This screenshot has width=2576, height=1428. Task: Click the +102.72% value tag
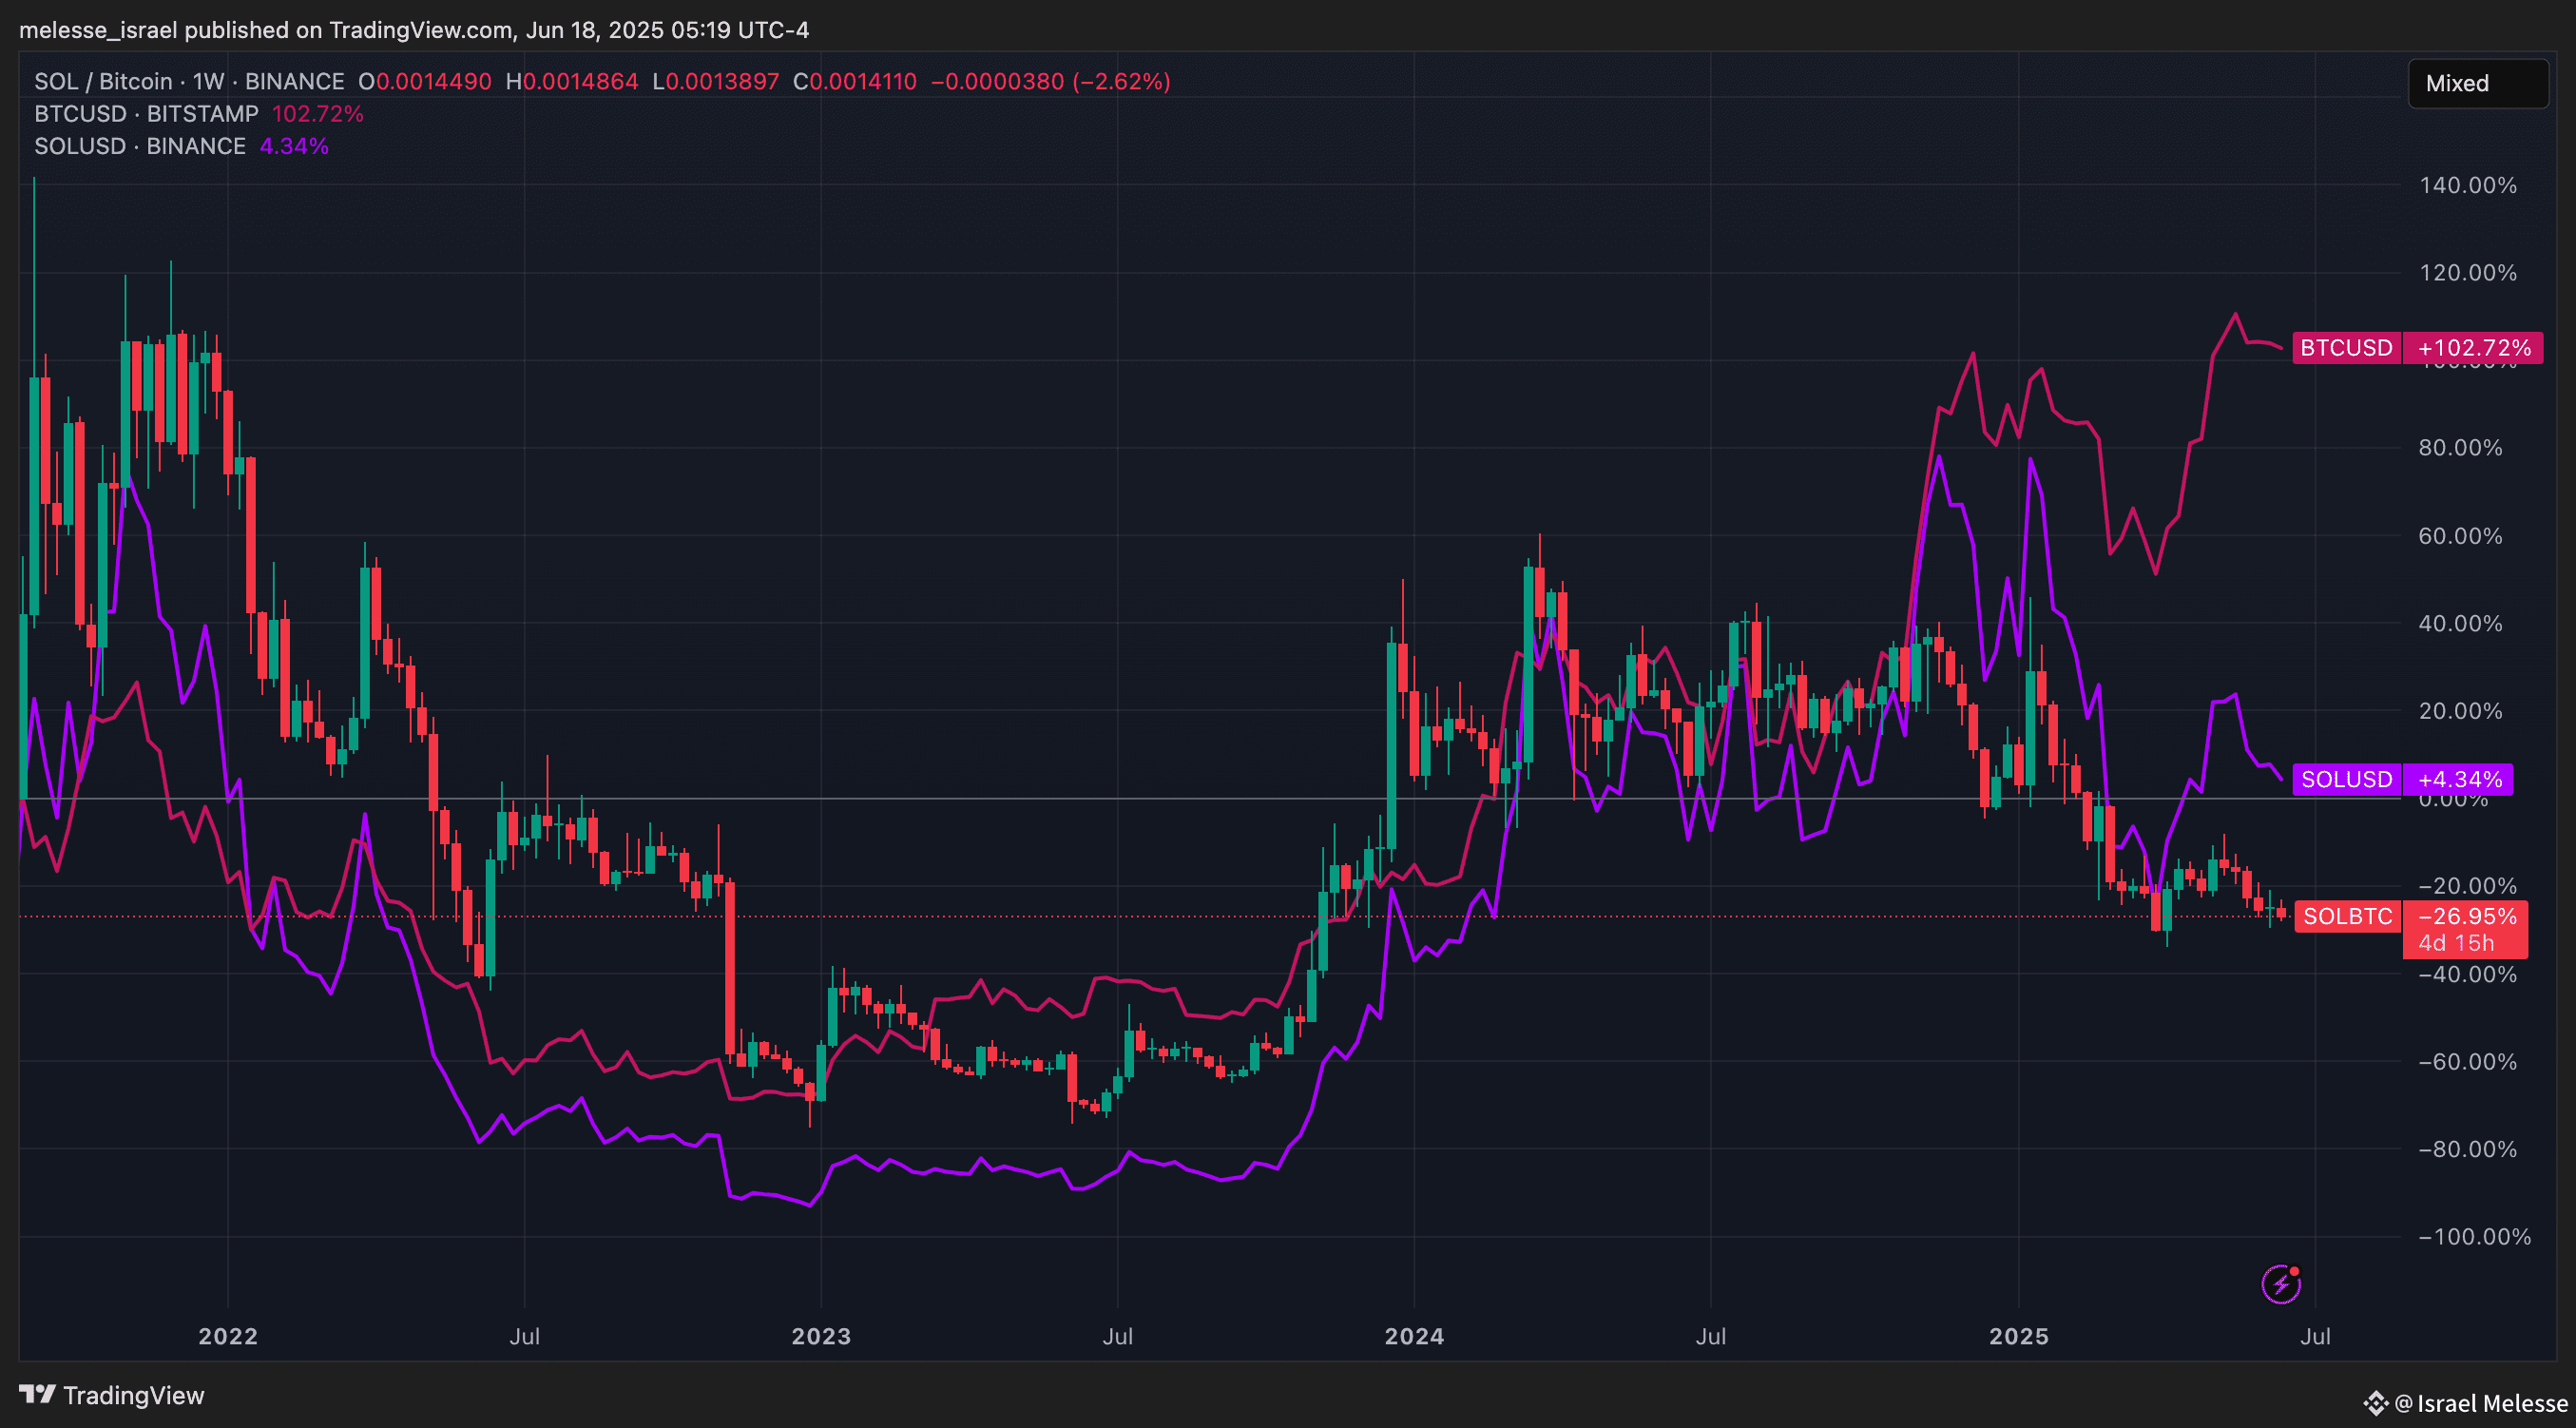[x=2473, y=348]
